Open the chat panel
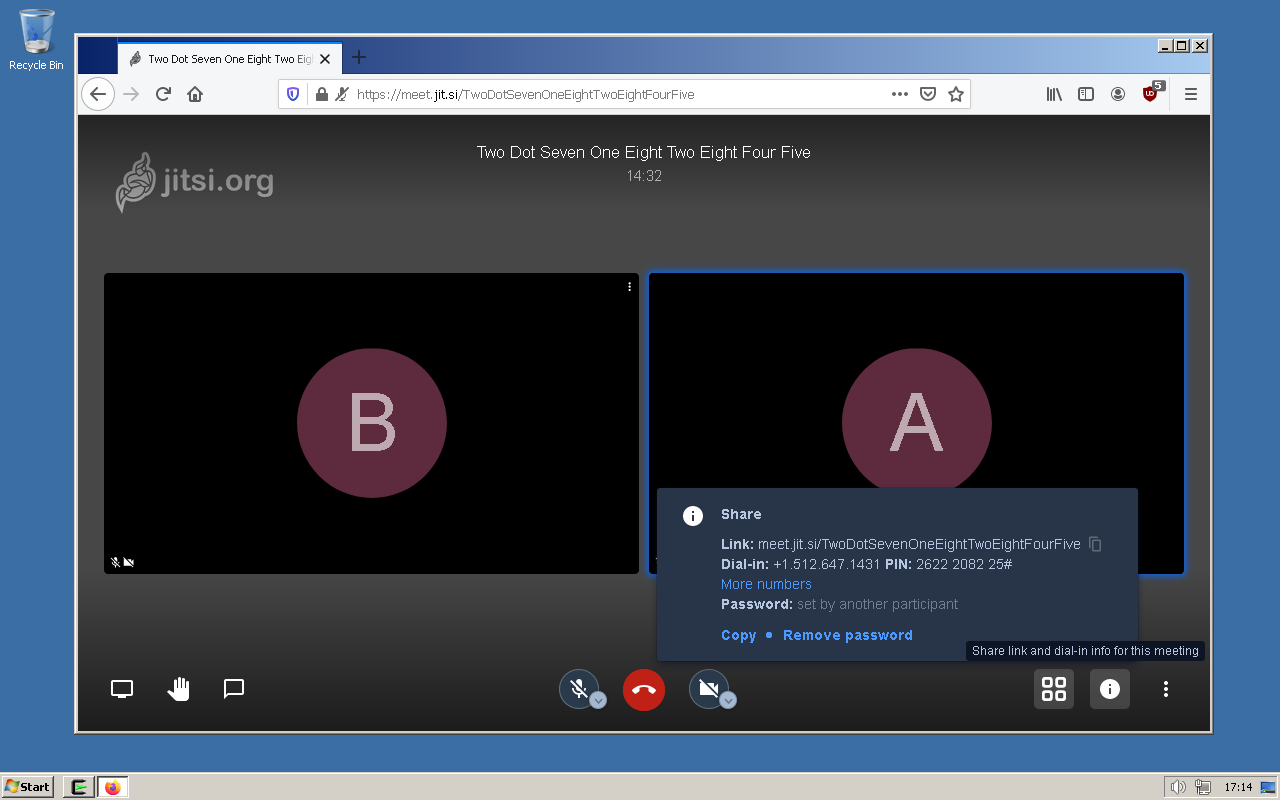This screenshot has height=800, width=1280. [x=234, y=689]
